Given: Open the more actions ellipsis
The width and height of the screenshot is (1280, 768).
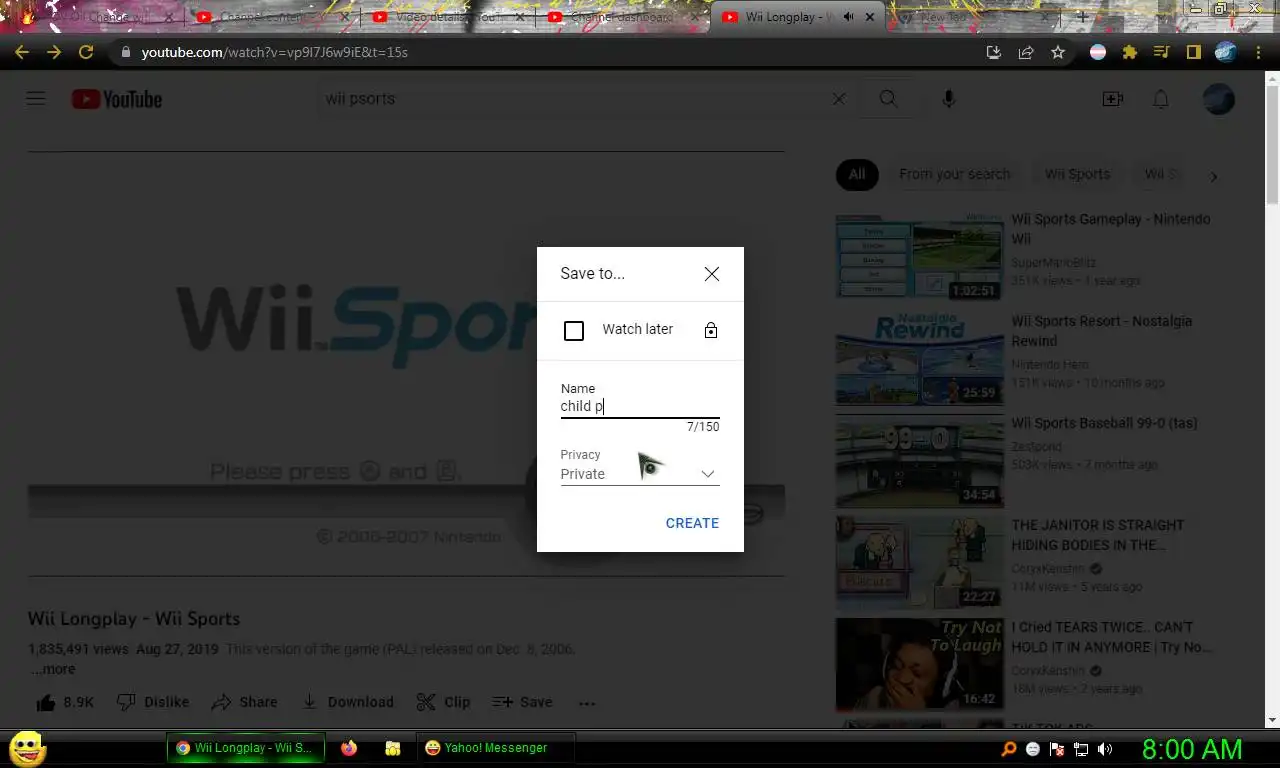Looking at the screenshot, I should (587, 703).
